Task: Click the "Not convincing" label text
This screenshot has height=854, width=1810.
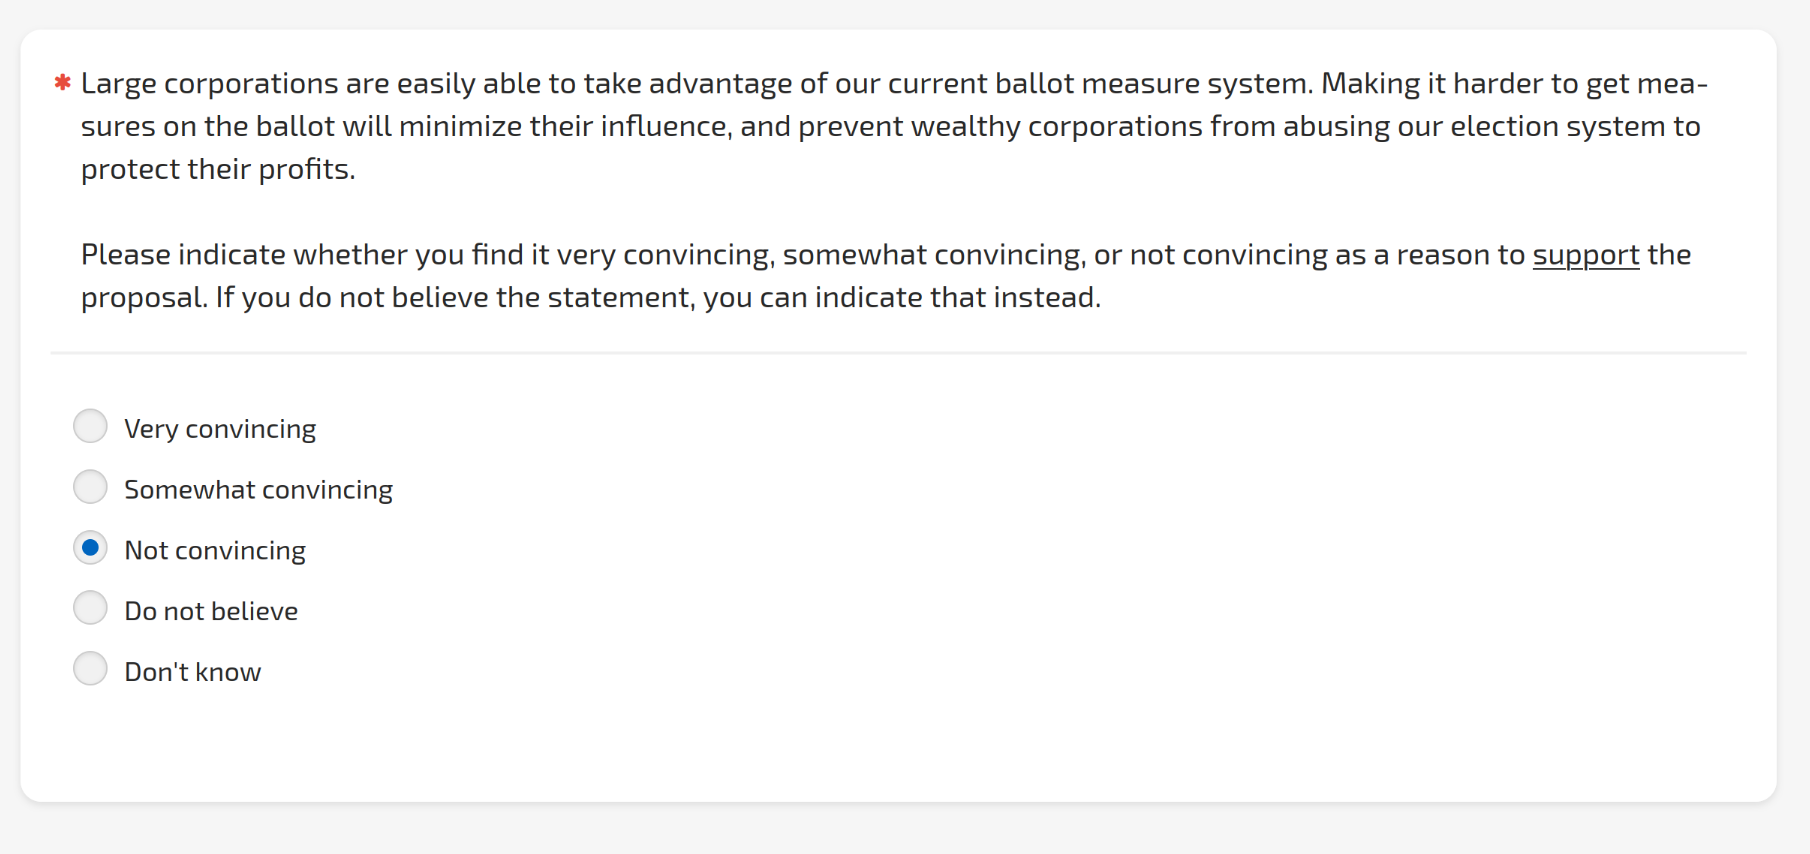Action: (215, 551)
